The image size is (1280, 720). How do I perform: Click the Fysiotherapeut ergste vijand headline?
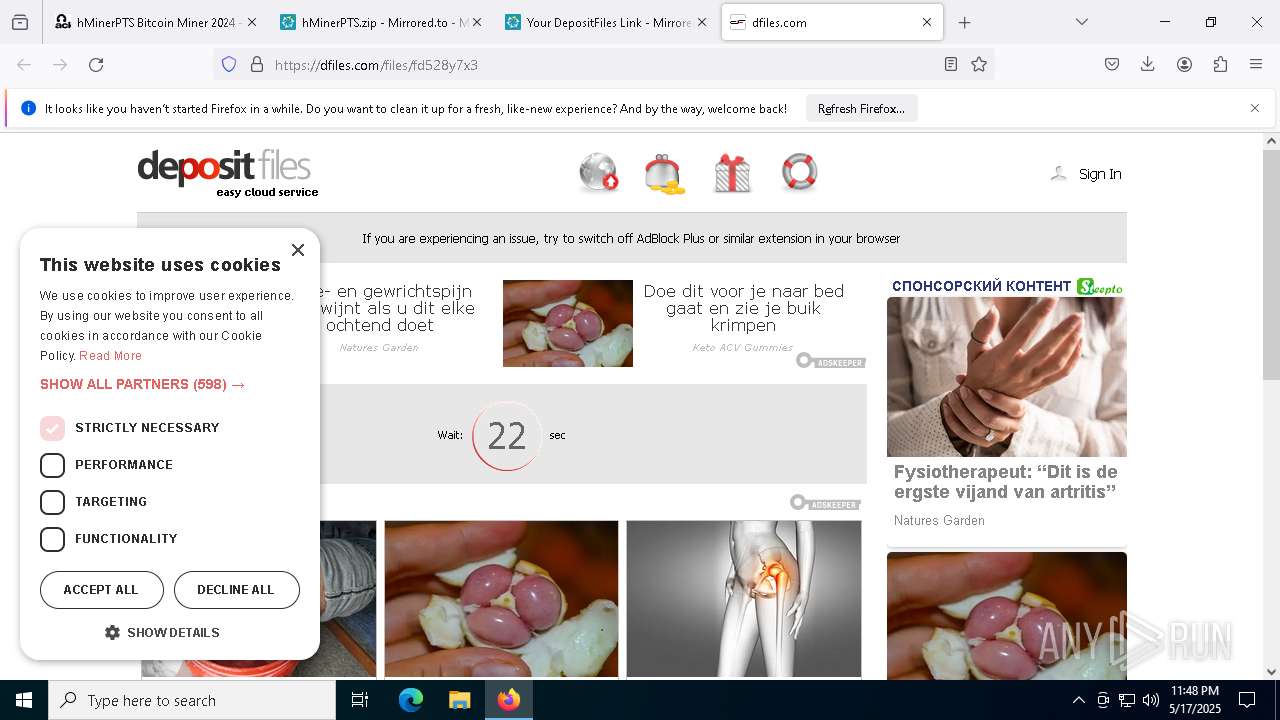[1005, 482]
